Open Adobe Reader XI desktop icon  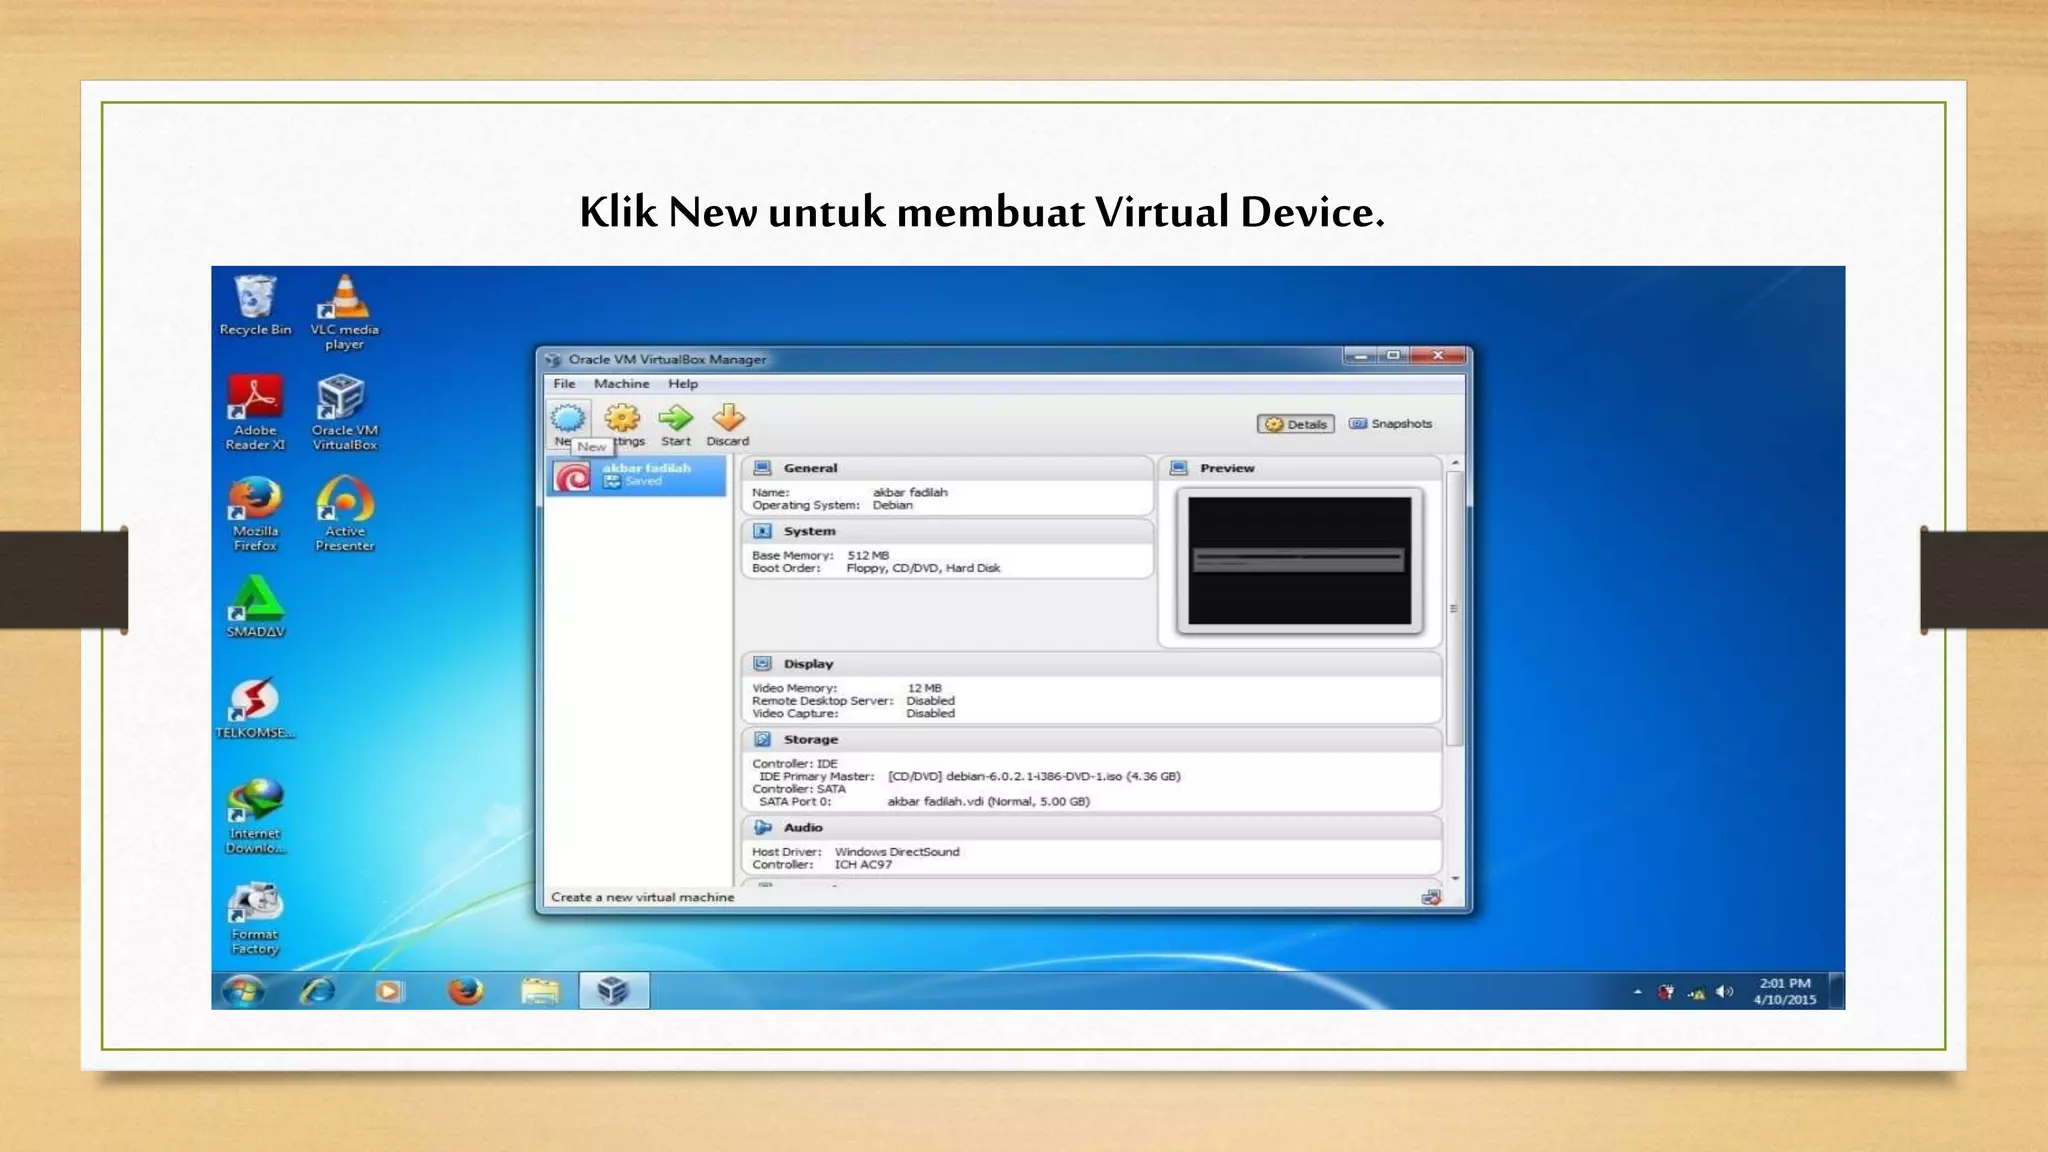pos(255,413)
